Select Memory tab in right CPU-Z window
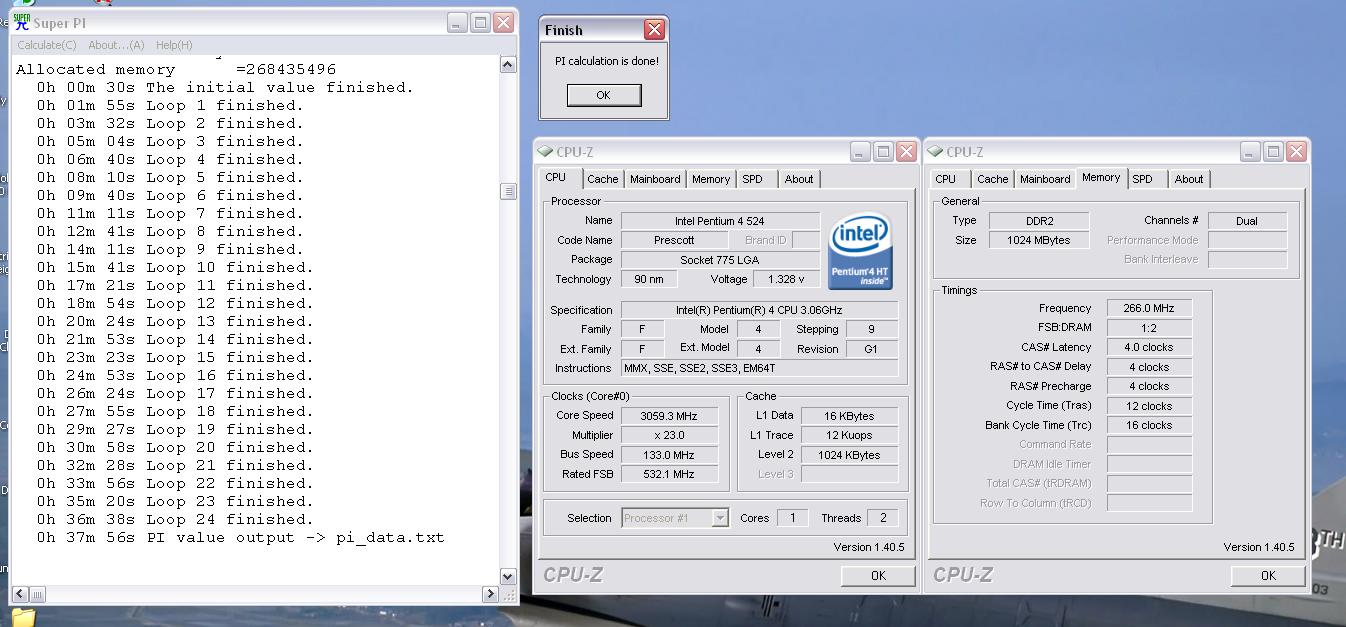The width and height of the screenshot is (1346, 627). tap(1101, 177)
